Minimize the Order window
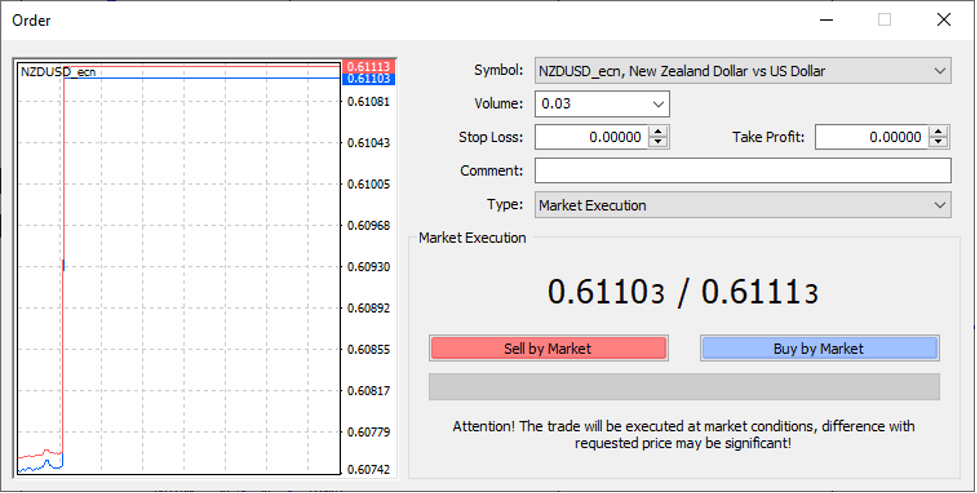Viewport: 977px width, 493px height. 825,20
